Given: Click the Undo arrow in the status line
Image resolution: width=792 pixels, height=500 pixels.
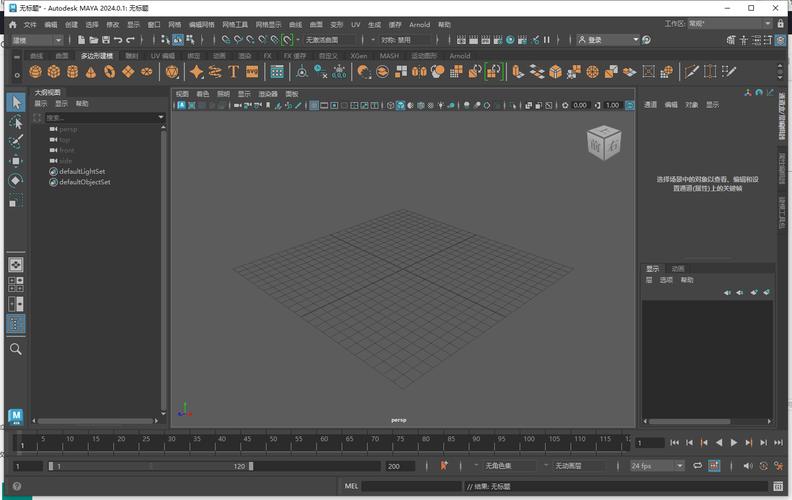Looking at the screenshot, I should click(118, 39).
